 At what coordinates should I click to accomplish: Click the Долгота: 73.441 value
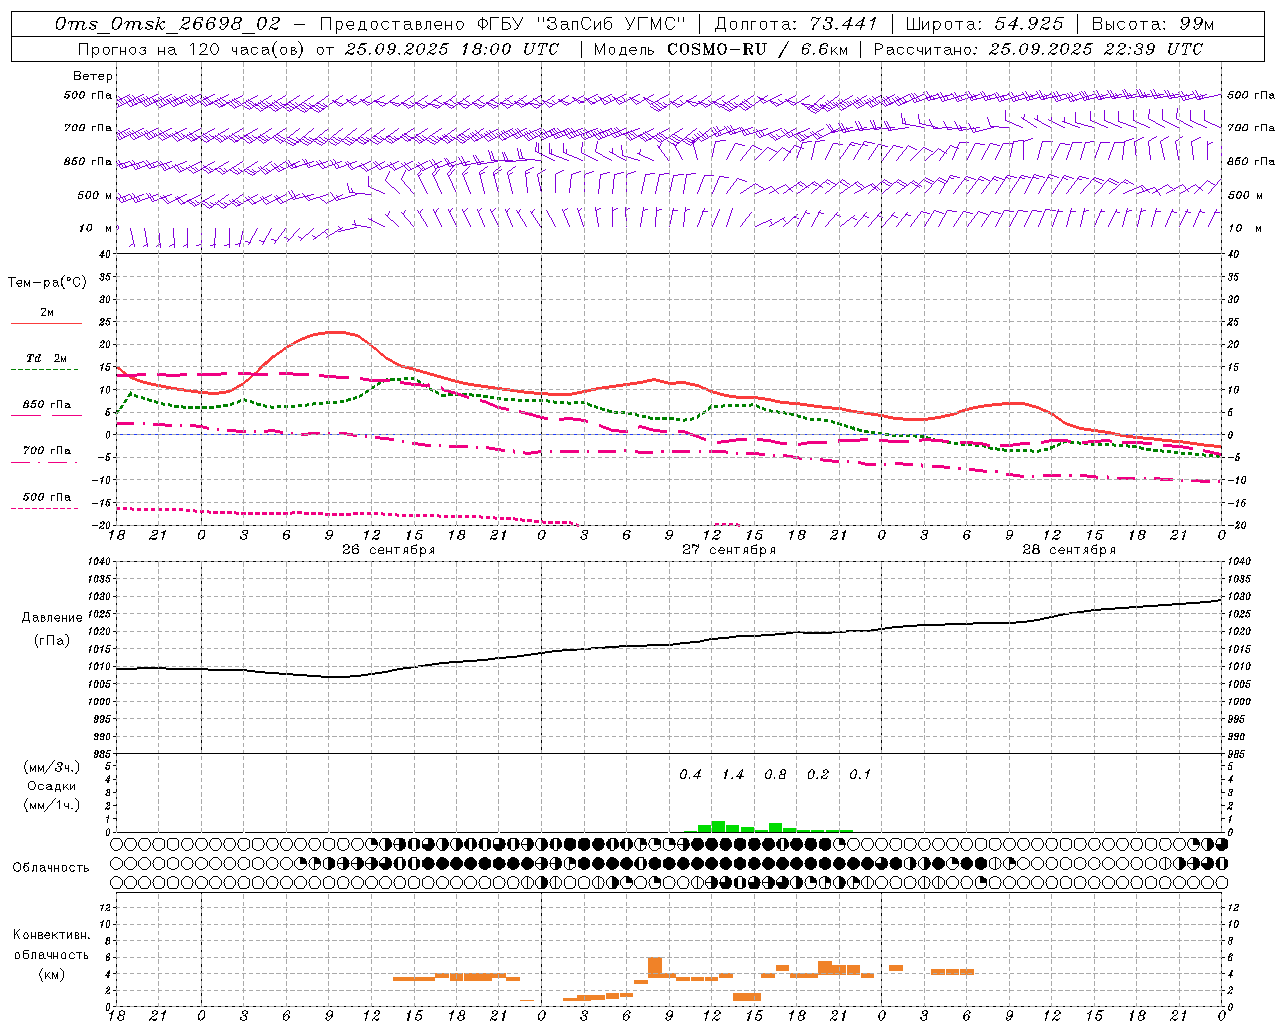click(796, 23)
